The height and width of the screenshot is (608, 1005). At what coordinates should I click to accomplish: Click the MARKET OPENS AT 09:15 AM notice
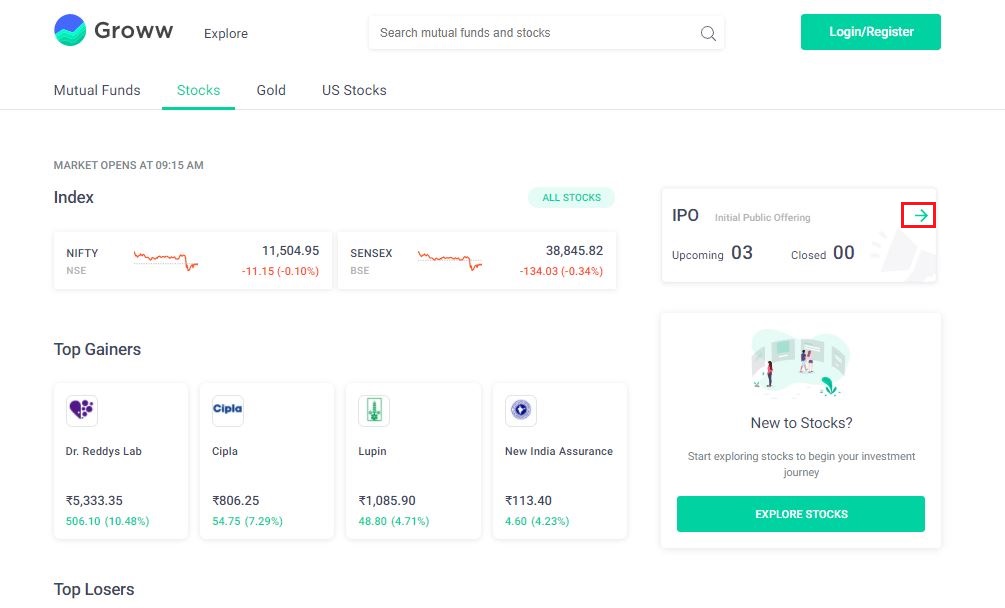(129, 165)
